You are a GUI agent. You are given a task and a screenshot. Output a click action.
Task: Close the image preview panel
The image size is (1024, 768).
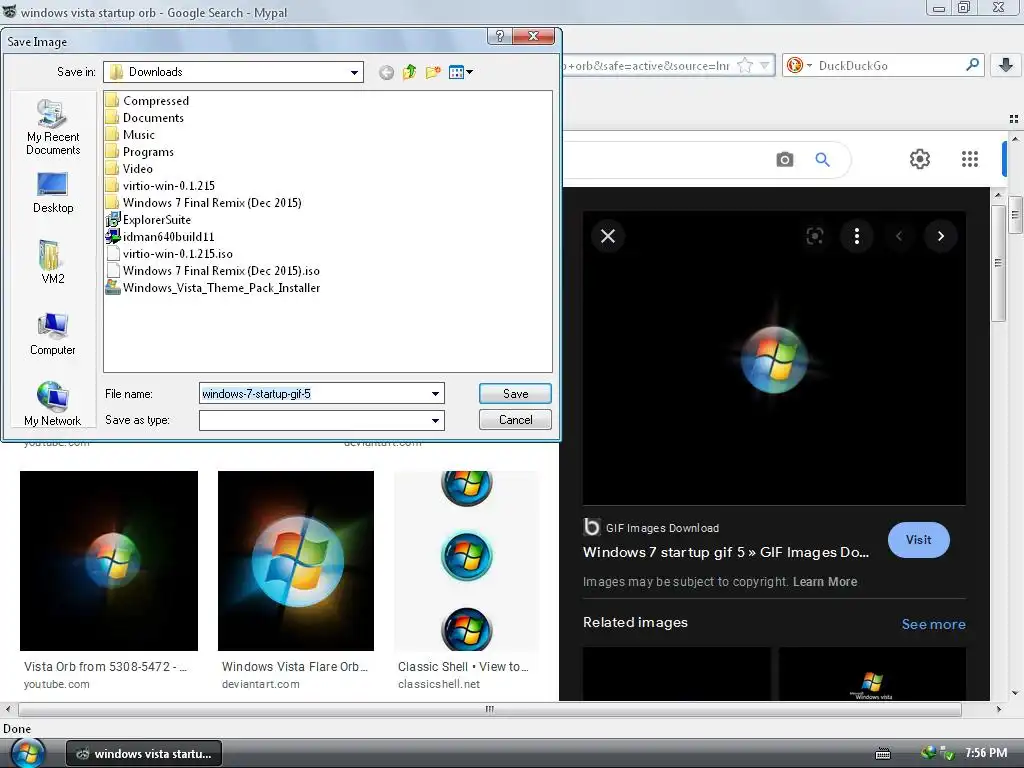click(608, 236)
